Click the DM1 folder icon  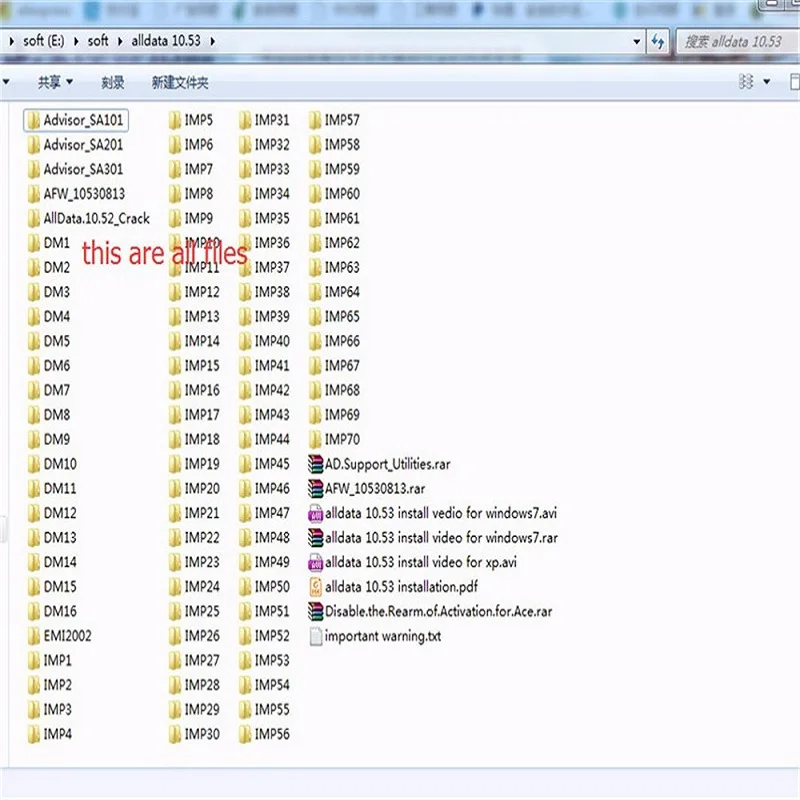[x=34, y=243]
